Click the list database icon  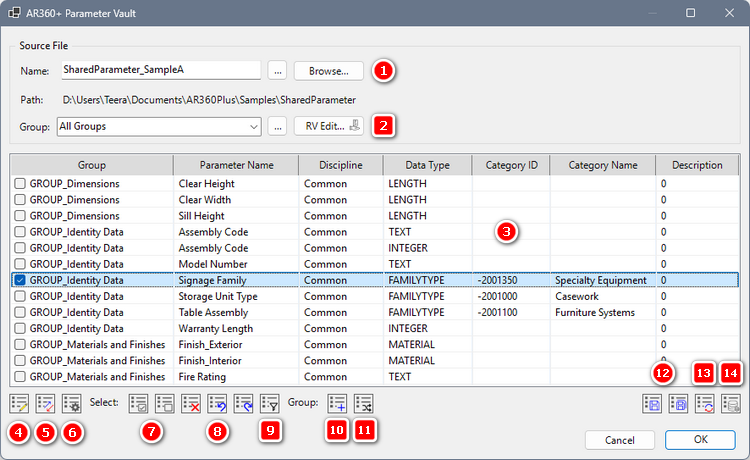[731, 403]
